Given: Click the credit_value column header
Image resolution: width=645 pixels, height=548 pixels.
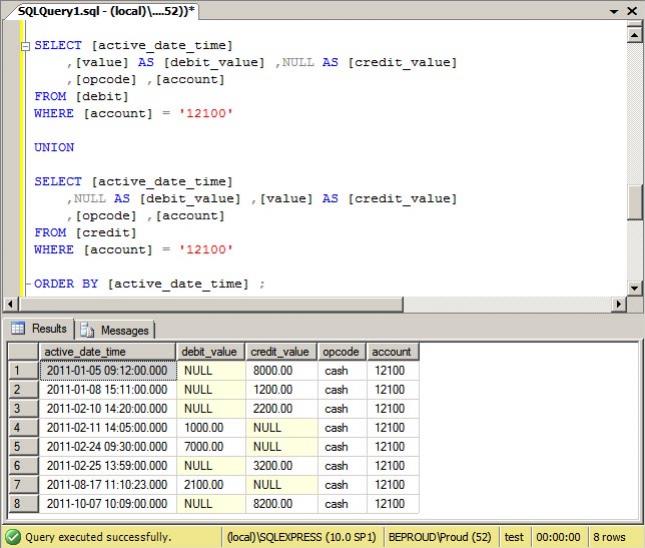Looking at the screenshot, I should 281,352.
